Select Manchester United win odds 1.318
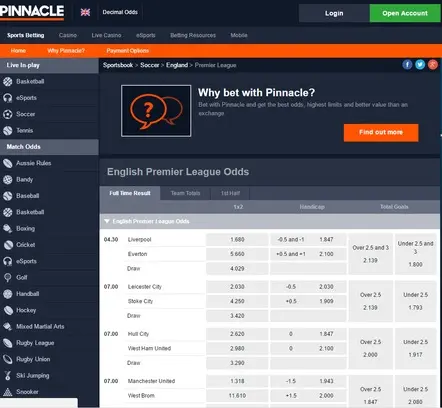 237,381
